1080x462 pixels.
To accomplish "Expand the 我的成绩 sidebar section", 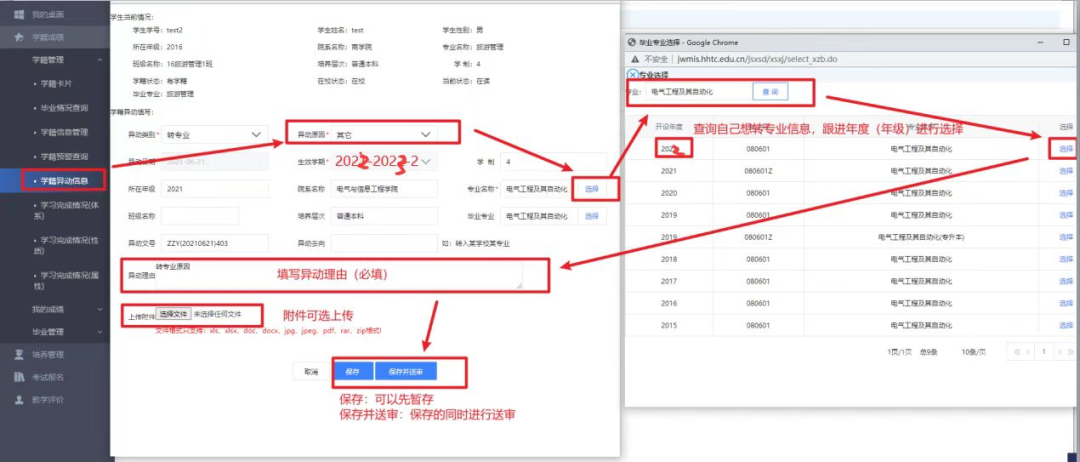I will 101,310.
